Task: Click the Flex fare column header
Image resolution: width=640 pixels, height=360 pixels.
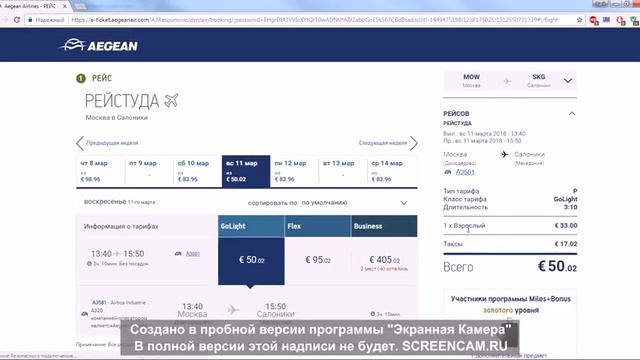Action: [x=318, y=226]
